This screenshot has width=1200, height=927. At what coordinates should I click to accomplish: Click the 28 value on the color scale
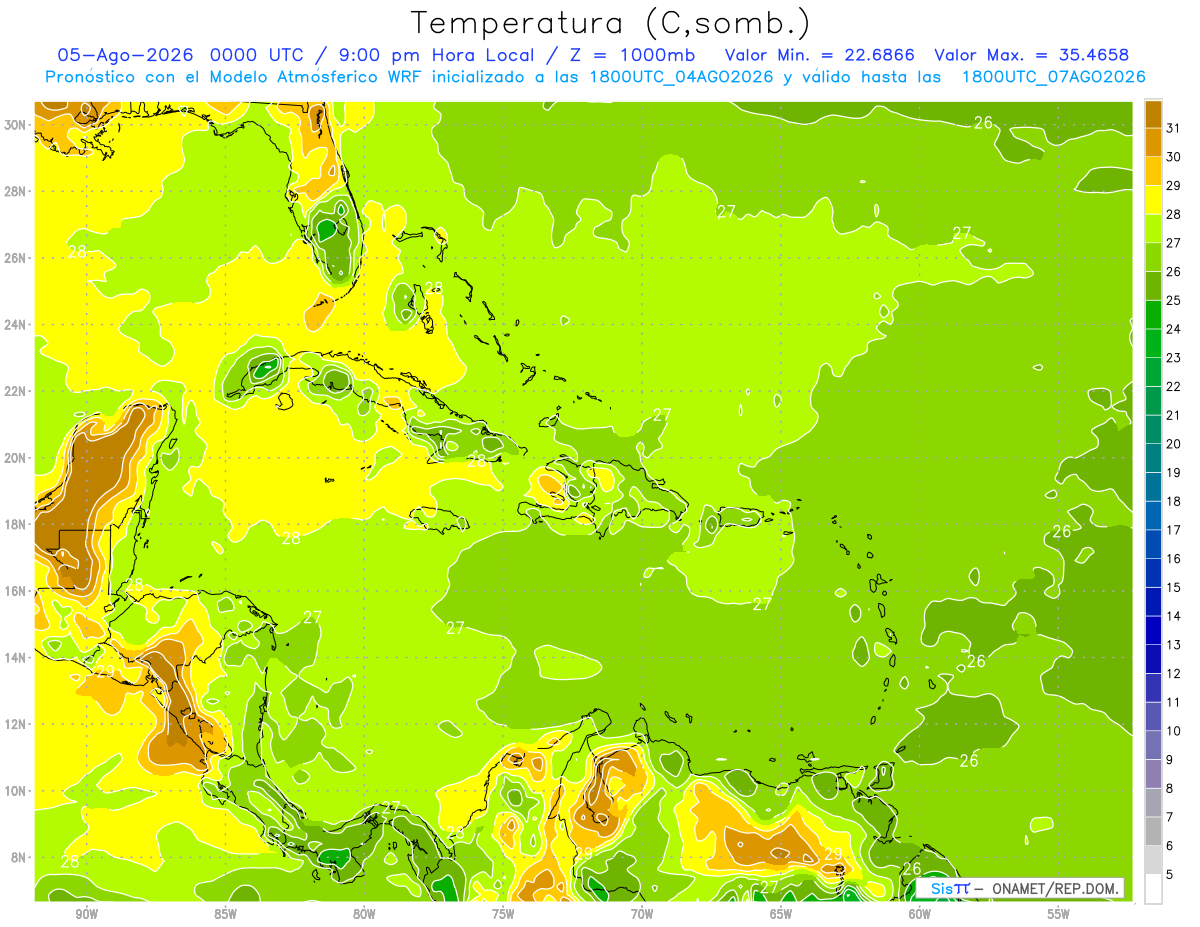tap(1173, 214)
